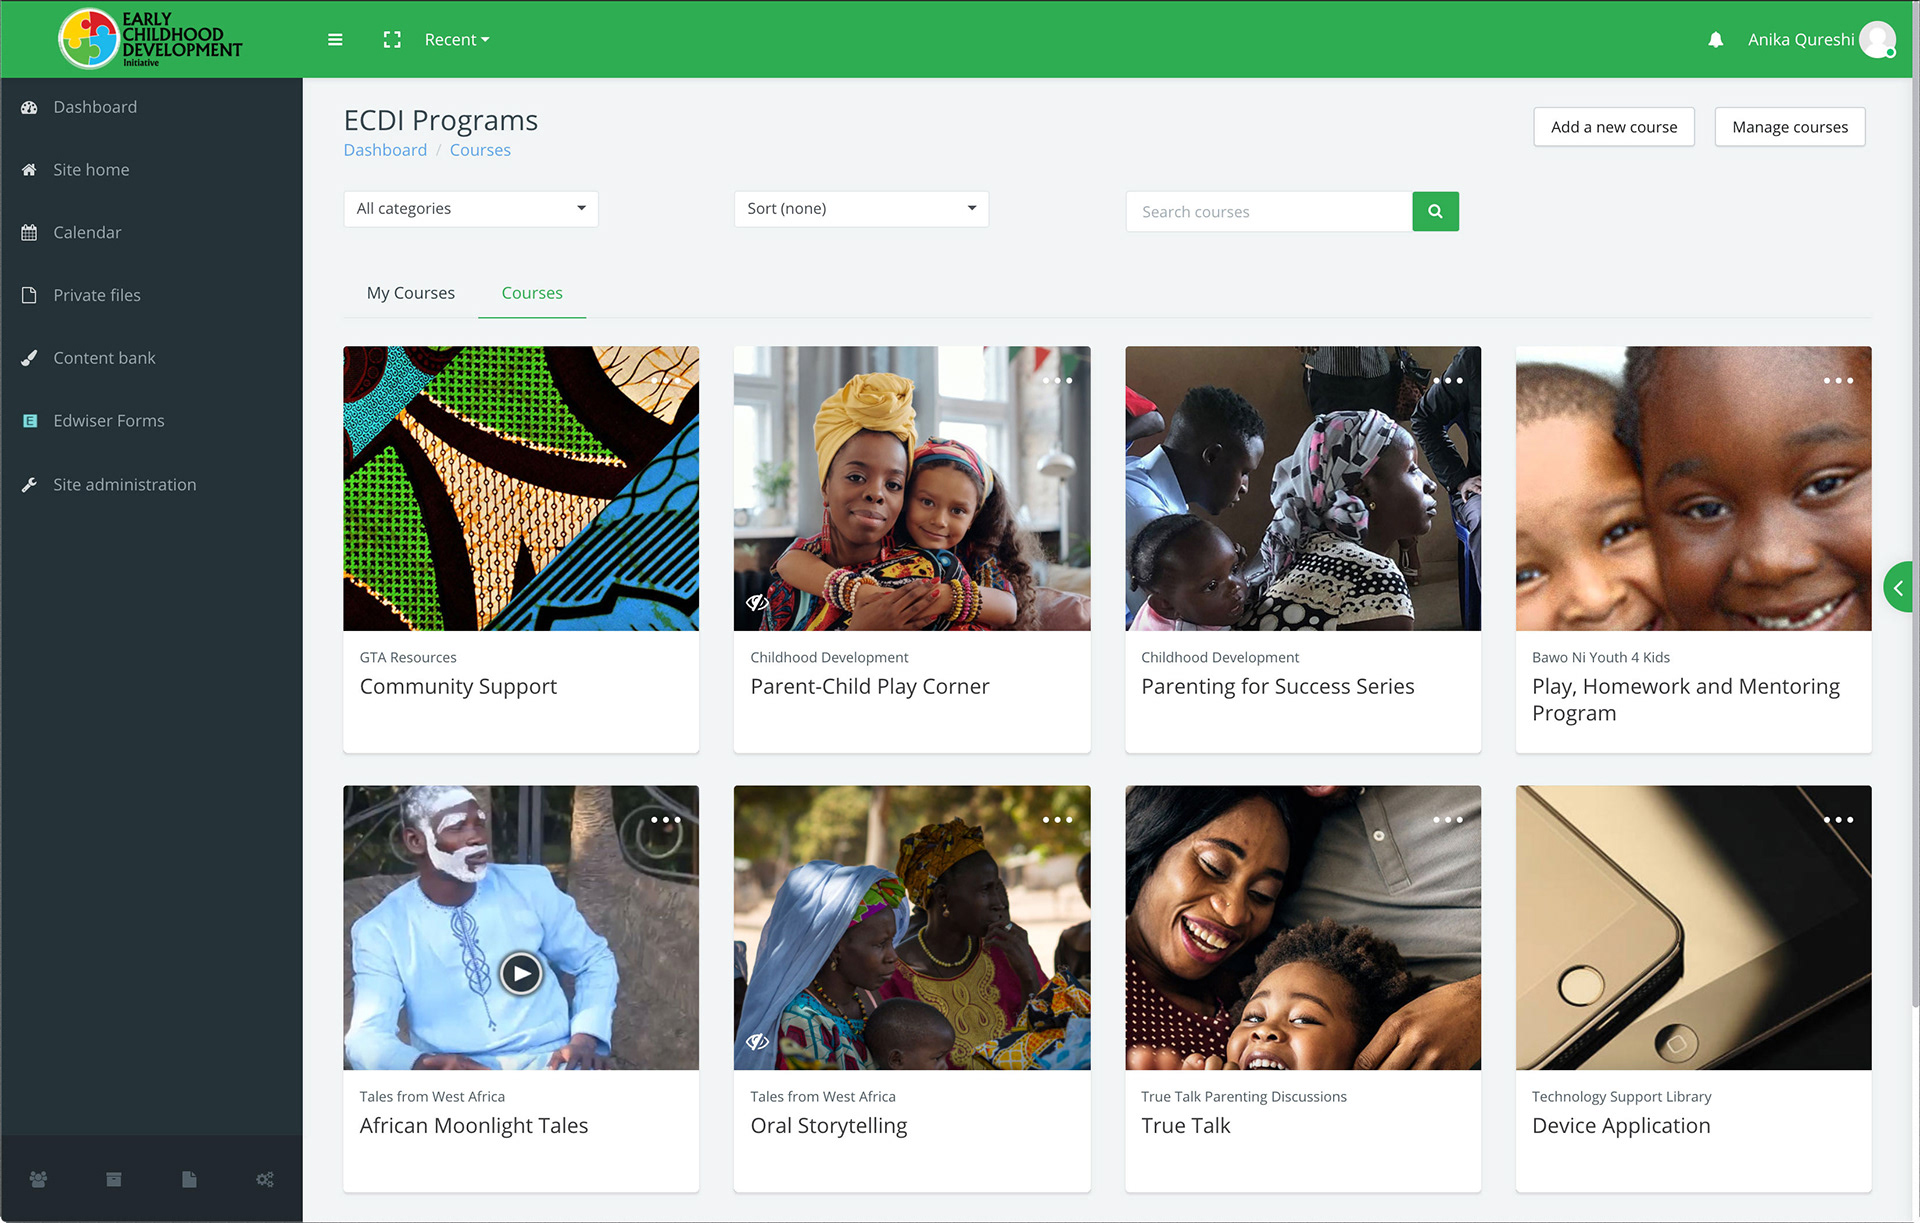
Task: Open the notifications bell icon
Action: pyautogui.click(x=1716, y=40)
